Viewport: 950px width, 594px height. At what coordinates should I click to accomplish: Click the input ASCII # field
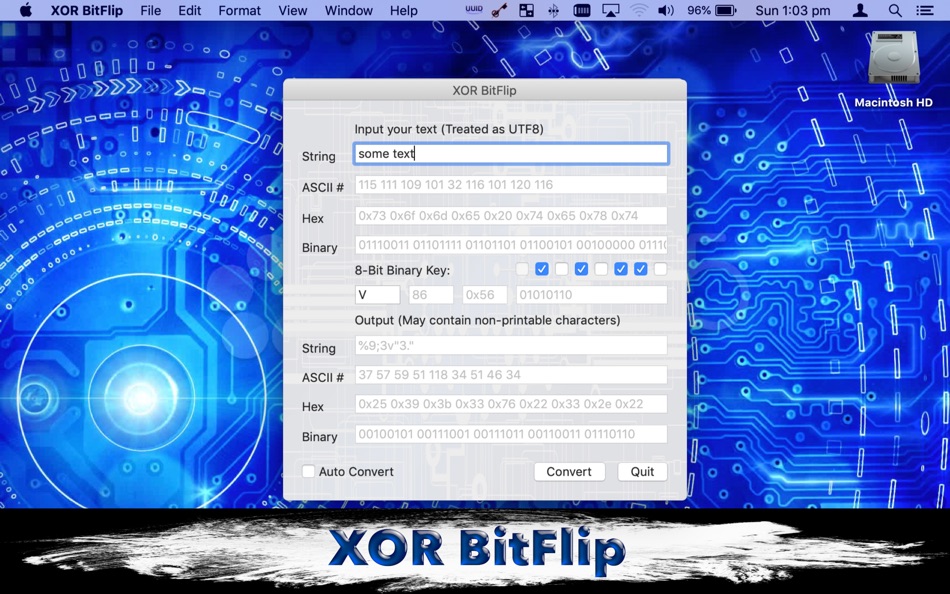pos(511,185)
